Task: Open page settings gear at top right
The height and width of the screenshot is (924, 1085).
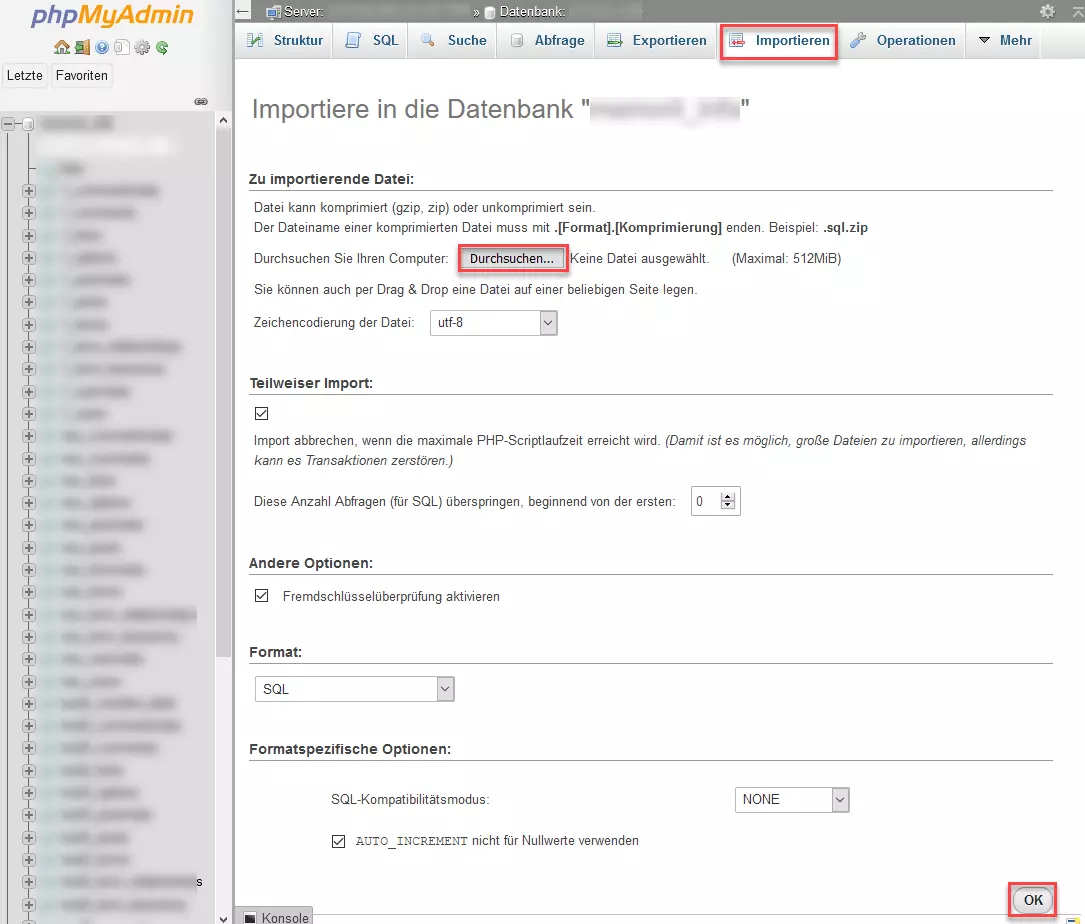Action: click(1047, 11)
